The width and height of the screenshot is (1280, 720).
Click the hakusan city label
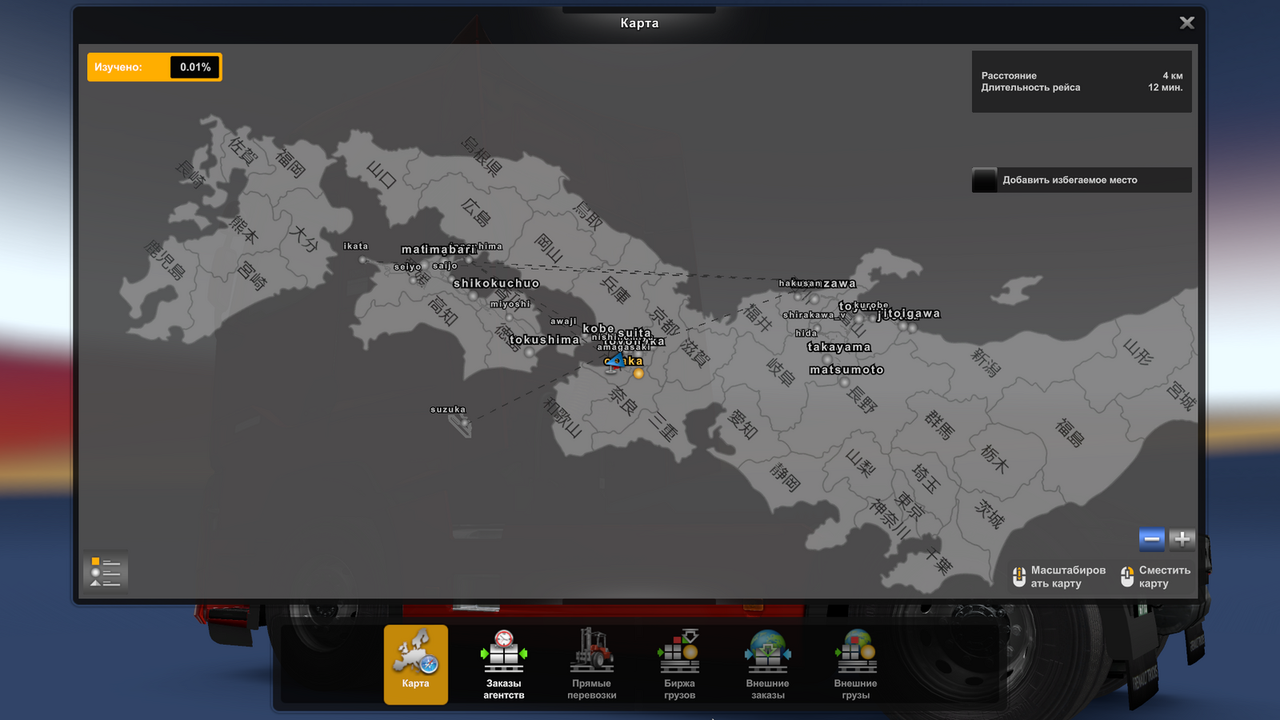click(800, 283)
